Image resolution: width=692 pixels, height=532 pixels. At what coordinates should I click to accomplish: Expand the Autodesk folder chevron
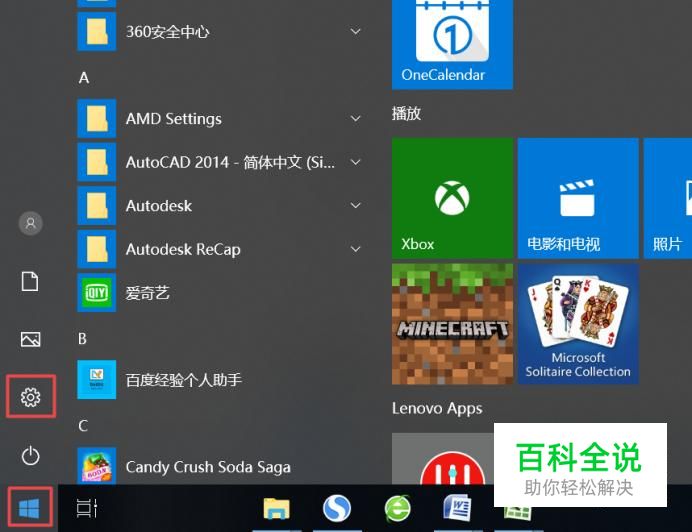[x=355, y=206]
